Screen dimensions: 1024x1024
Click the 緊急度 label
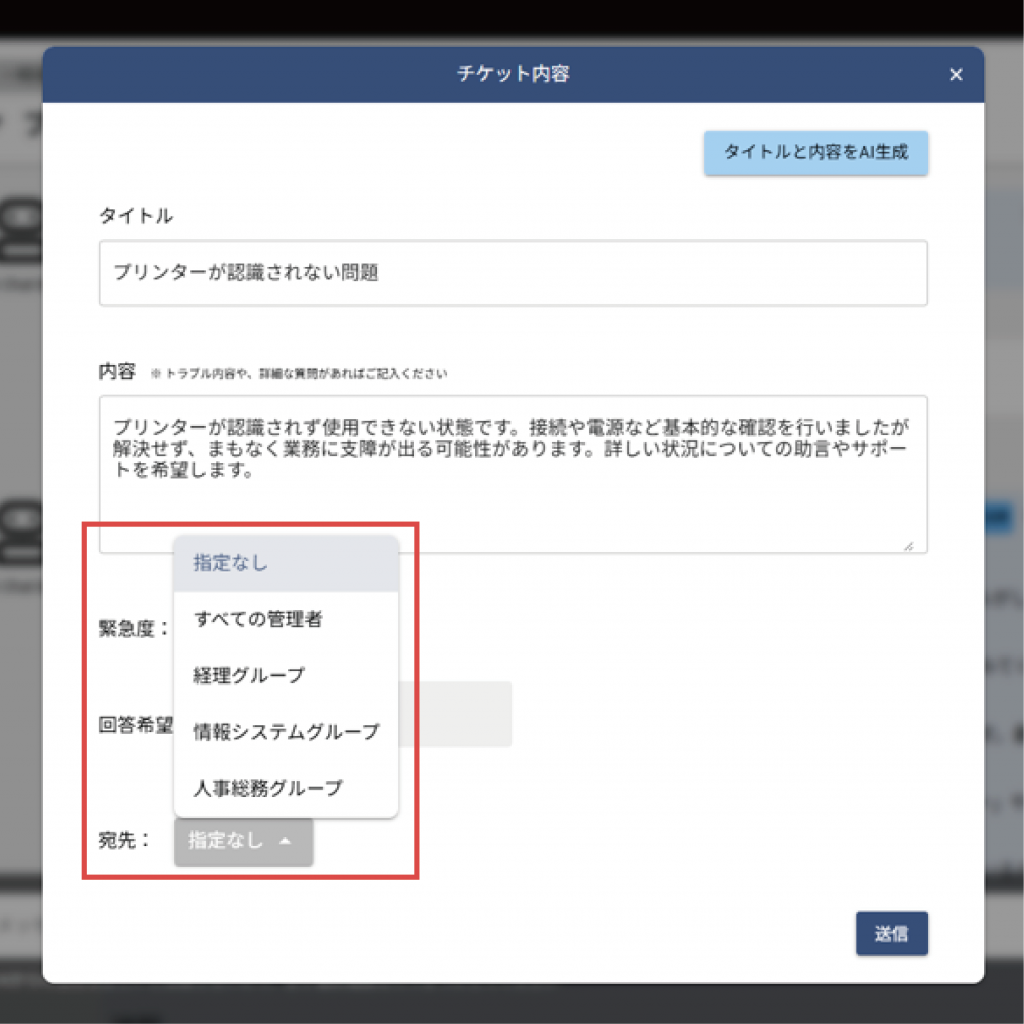[133, 631]
